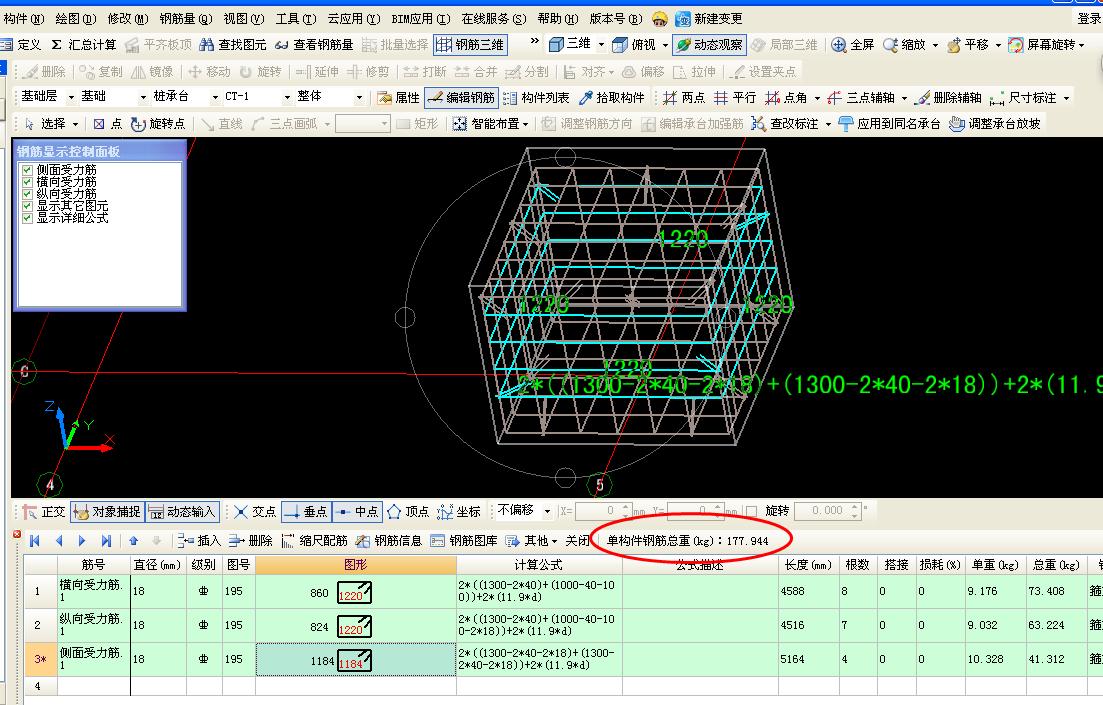
Task: Open 构件列表 component list
Action: (536, 98)
